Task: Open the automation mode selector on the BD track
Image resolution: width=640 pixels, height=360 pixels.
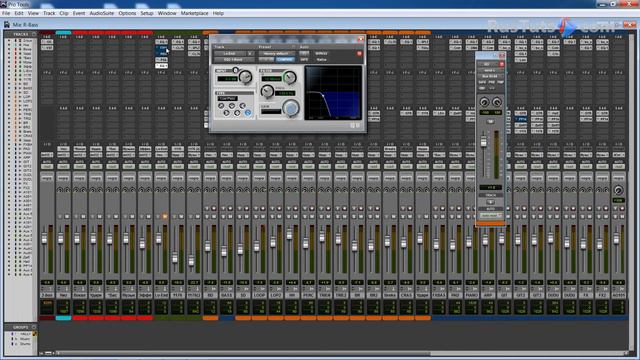Action: (x=210, y=167)
